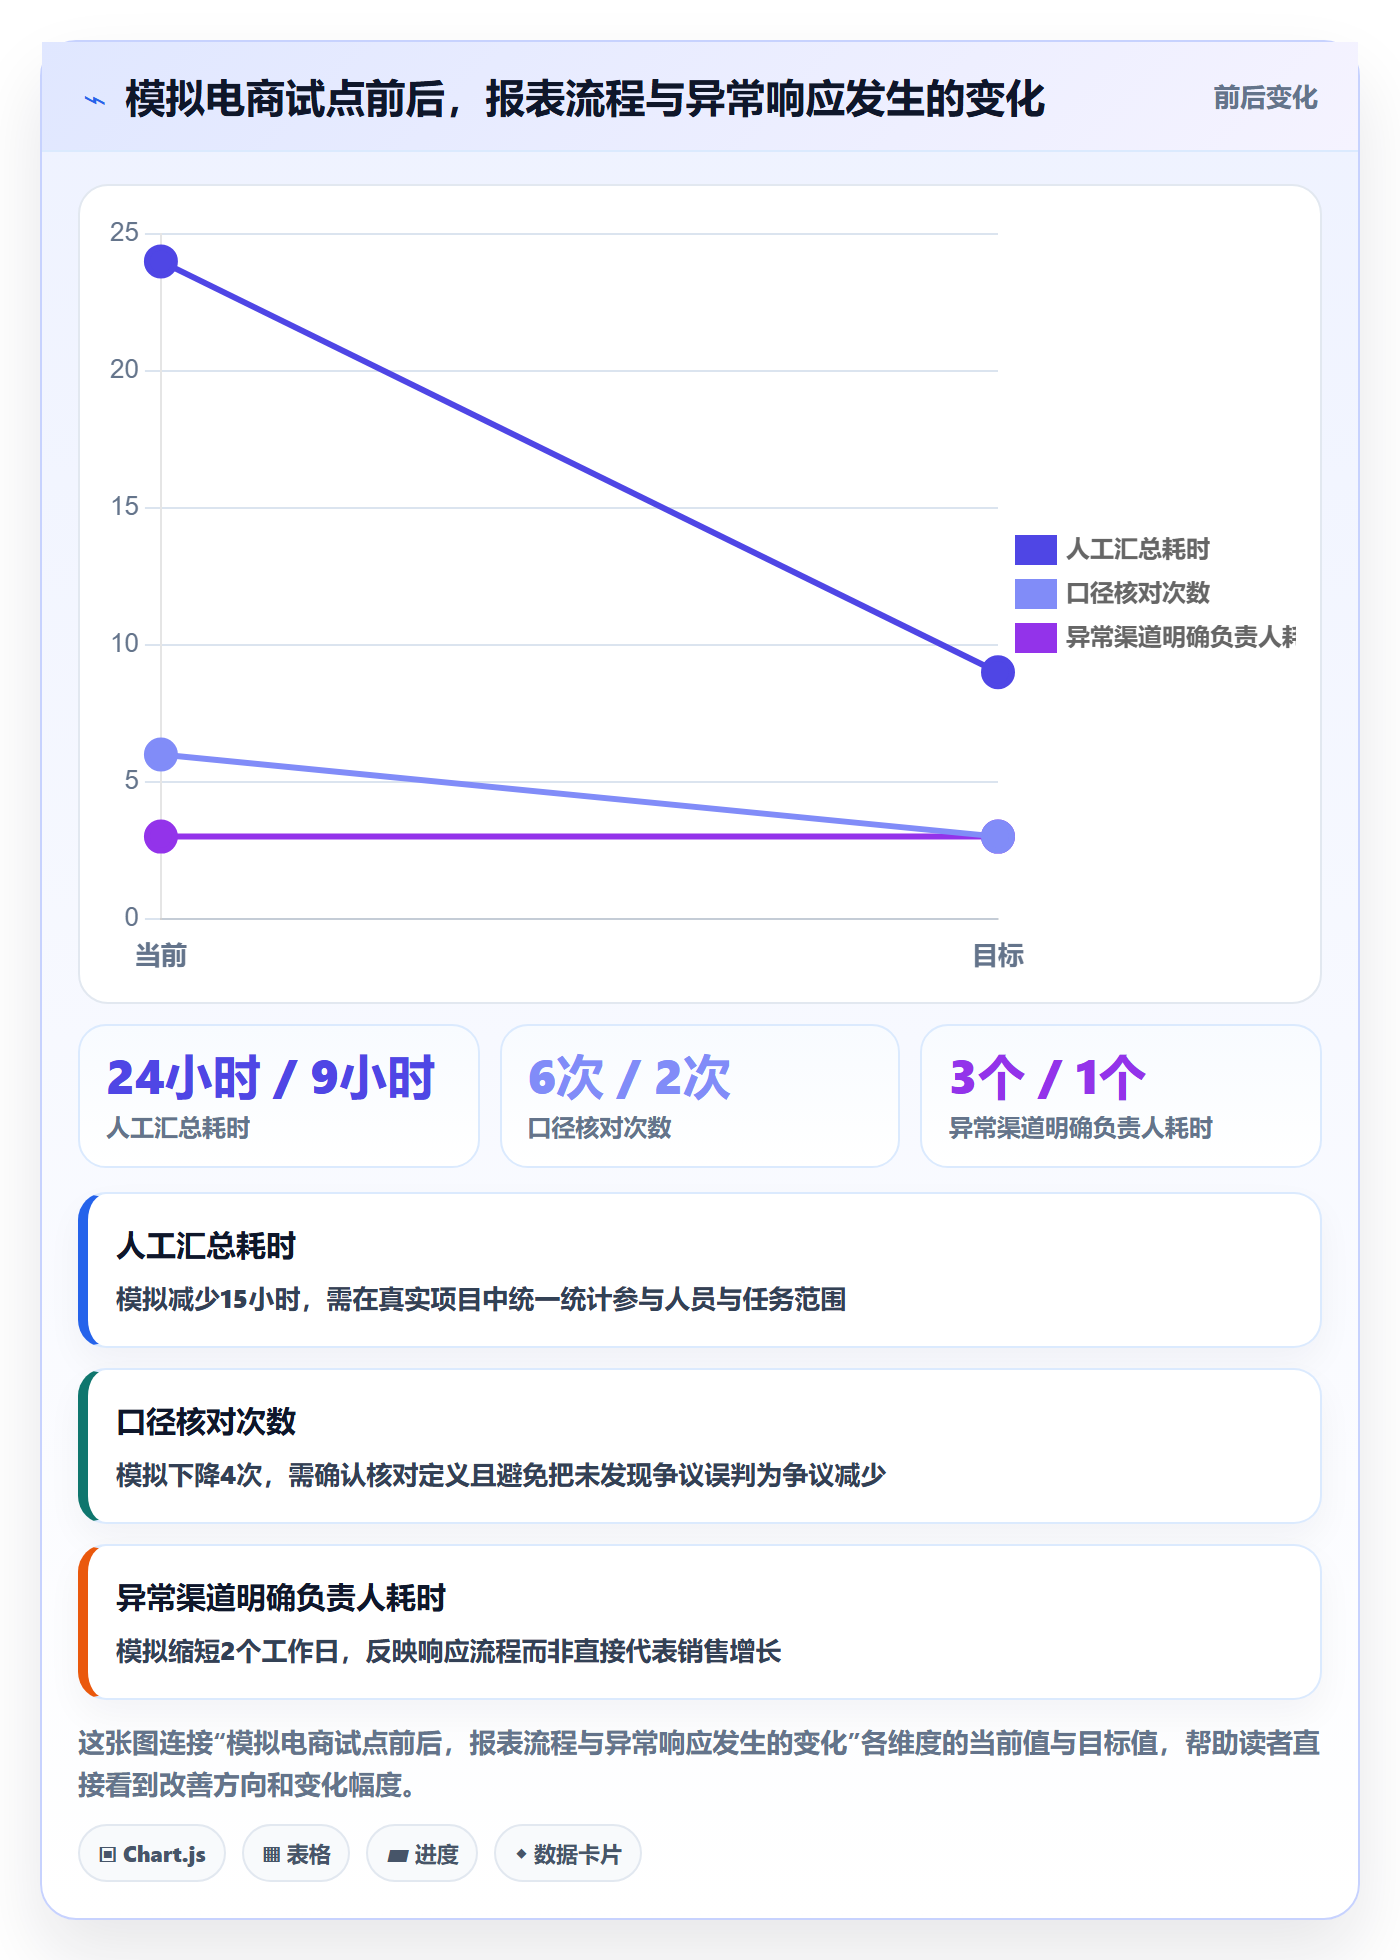Select the 数据卡片 tag

point(568,1854)
